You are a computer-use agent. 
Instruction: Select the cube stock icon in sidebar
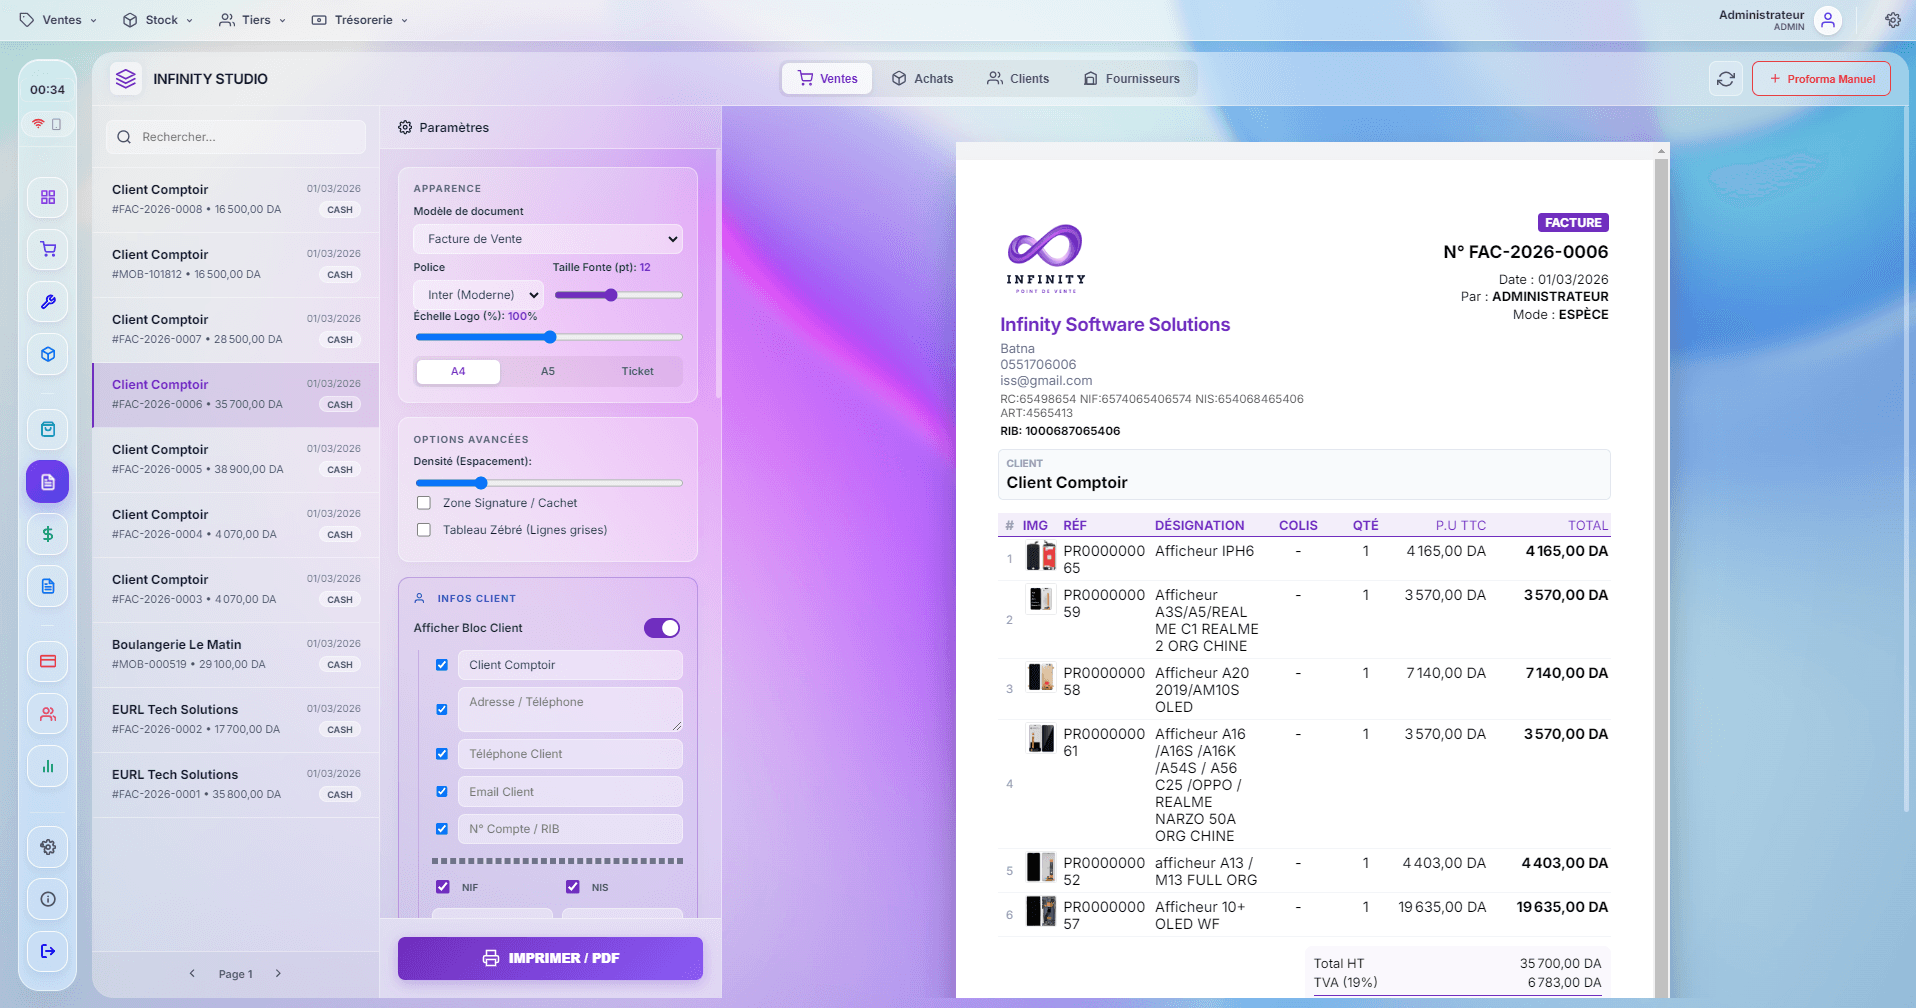point(47,354)
